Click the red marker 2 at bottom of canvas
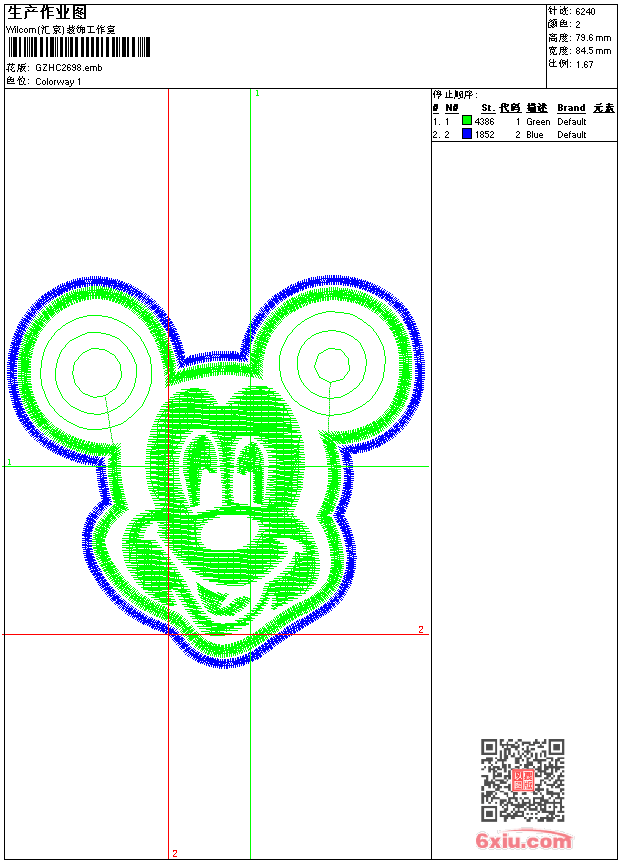Screen dimensions: 620x860 pyautogui.click(x=174, y=853)
